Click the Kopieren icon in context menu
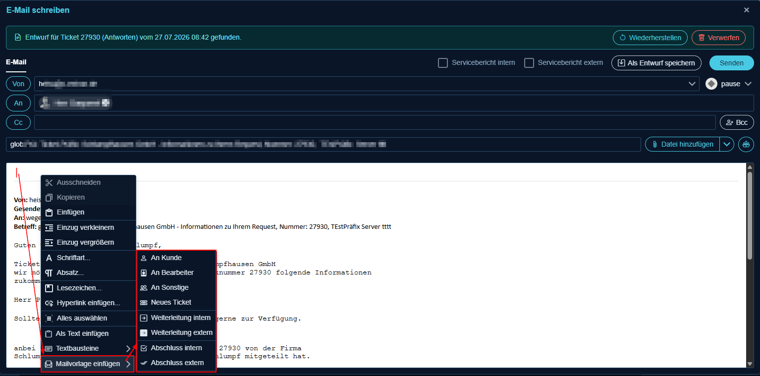The image size is (760, 376). (48, 198)
